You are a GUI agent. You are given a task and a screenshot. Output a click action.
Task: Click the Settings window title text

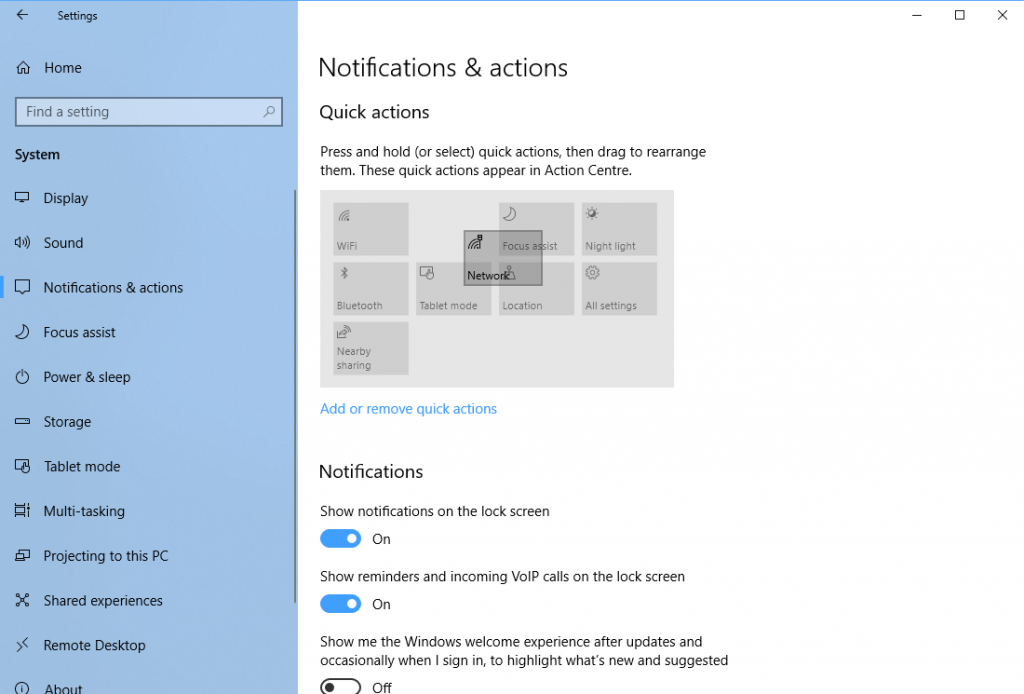(x=77, y=16)
